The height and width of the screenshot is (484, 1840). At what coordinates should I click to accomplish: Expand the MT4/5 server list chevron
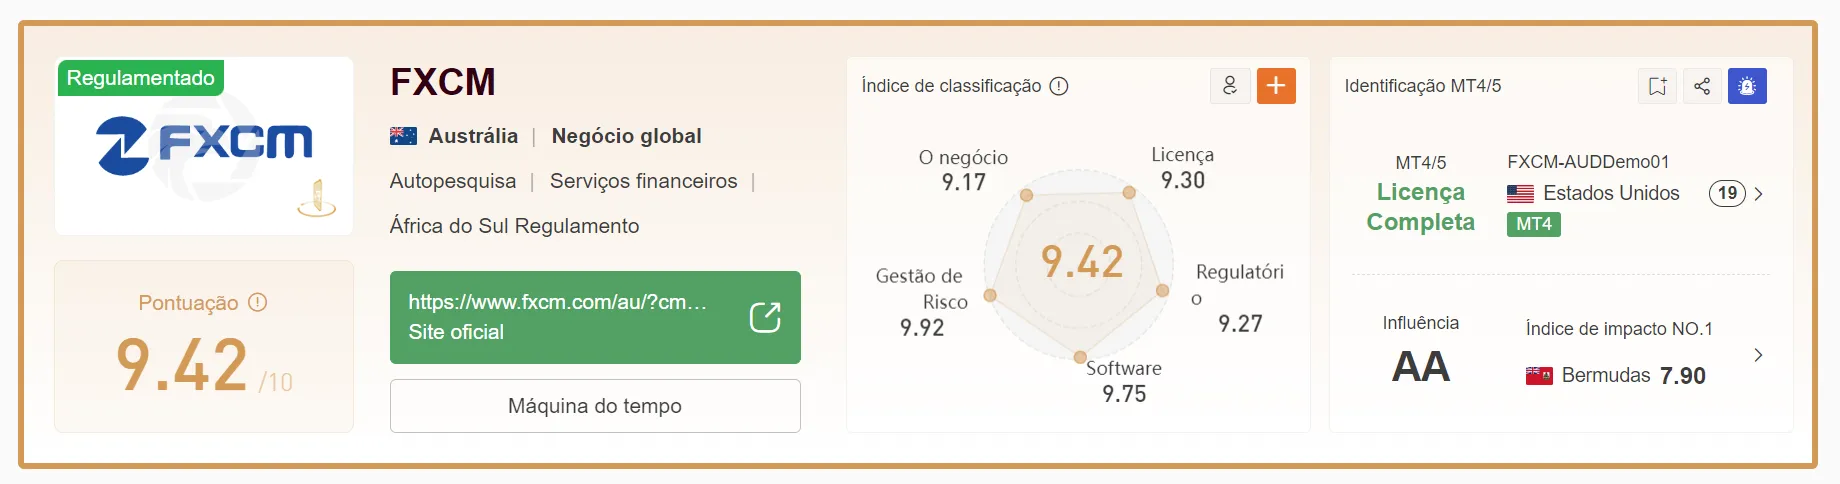point(1759,194)
